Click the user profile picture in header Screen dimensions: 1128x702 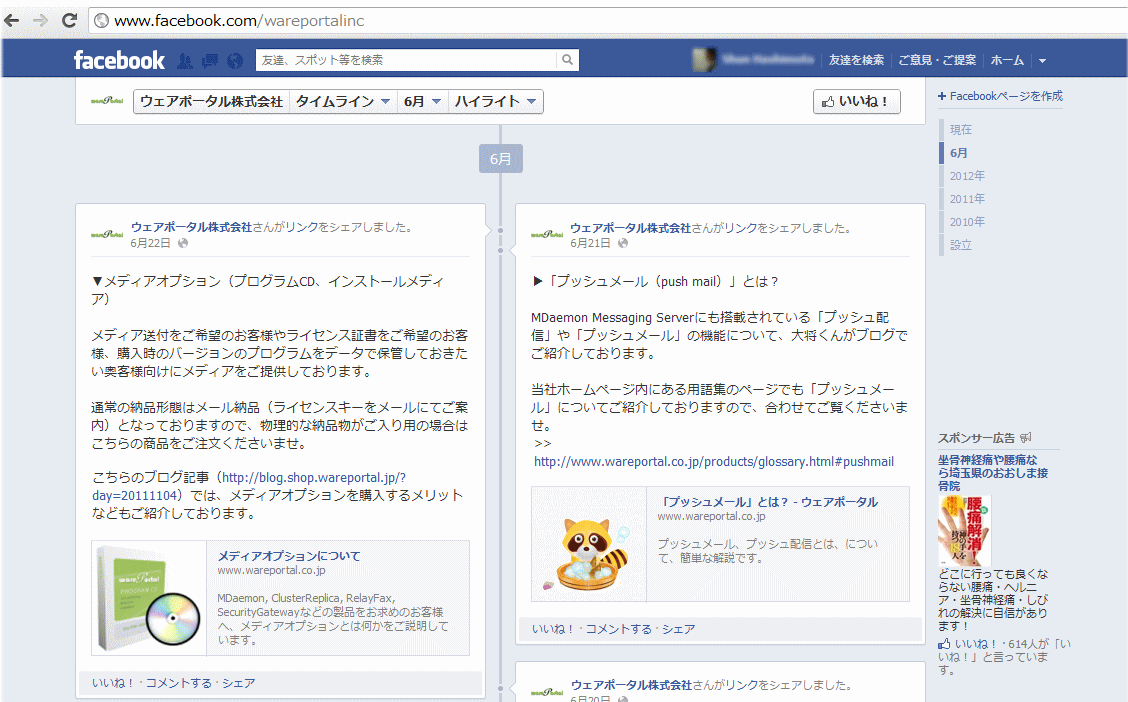click(x=704, y=60)
